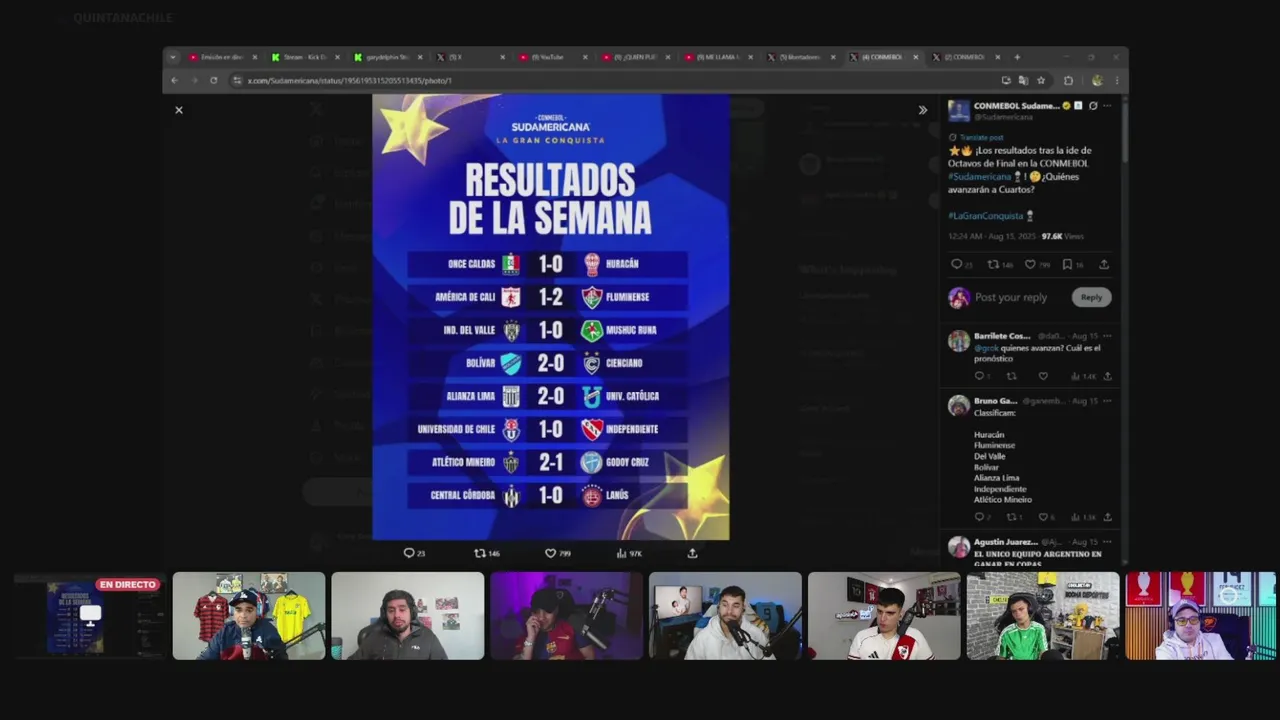Share icon on the CONMEBOL post panel

click(1104, 264)
